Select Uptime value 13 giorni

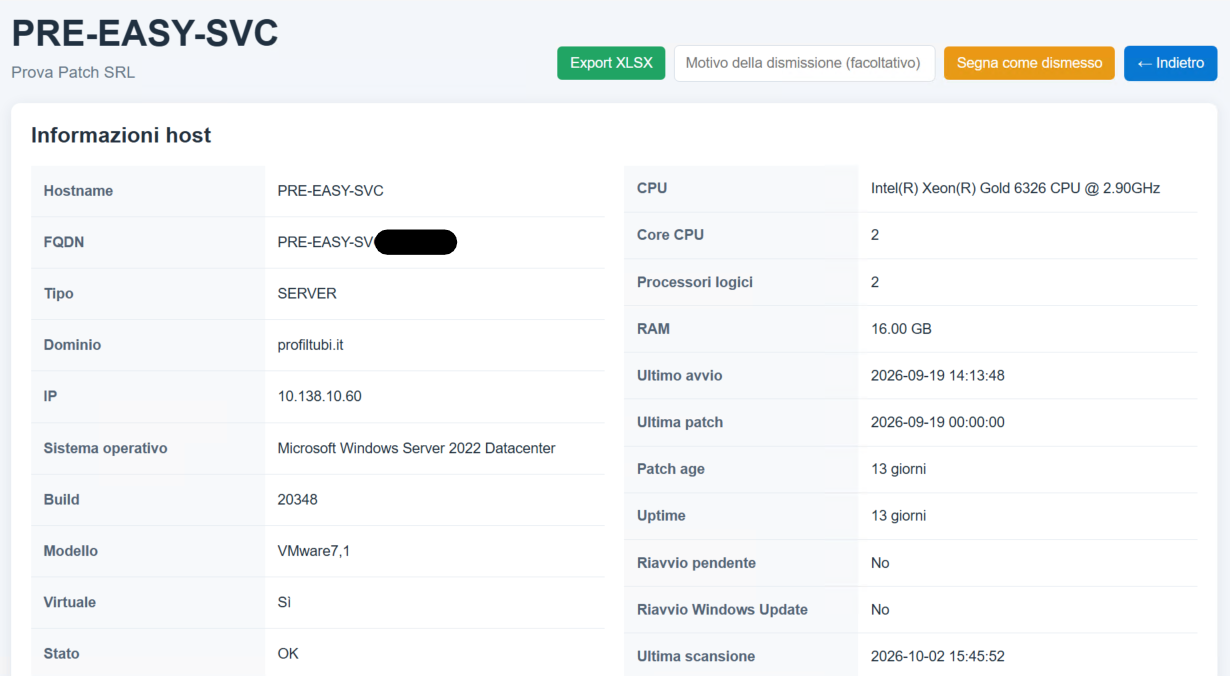point(898,516)
